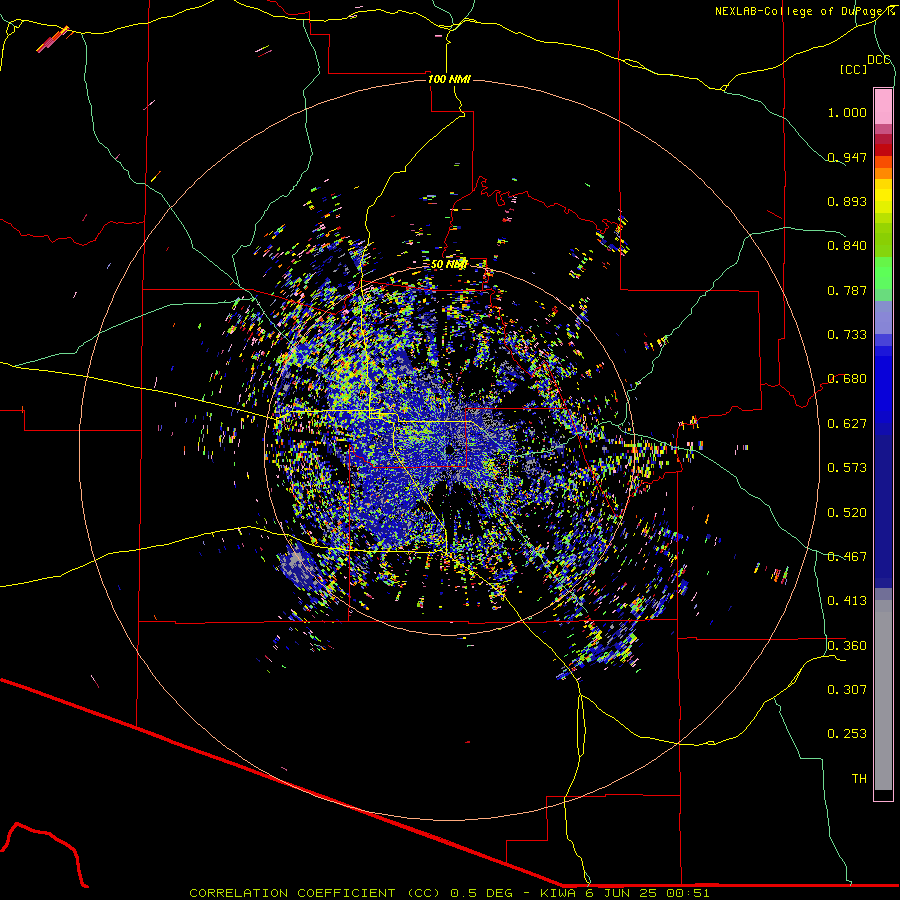The height and width of the screenshot is (900, 900).
Task: Click the black radar site dot at center
Action: [450, 450]
